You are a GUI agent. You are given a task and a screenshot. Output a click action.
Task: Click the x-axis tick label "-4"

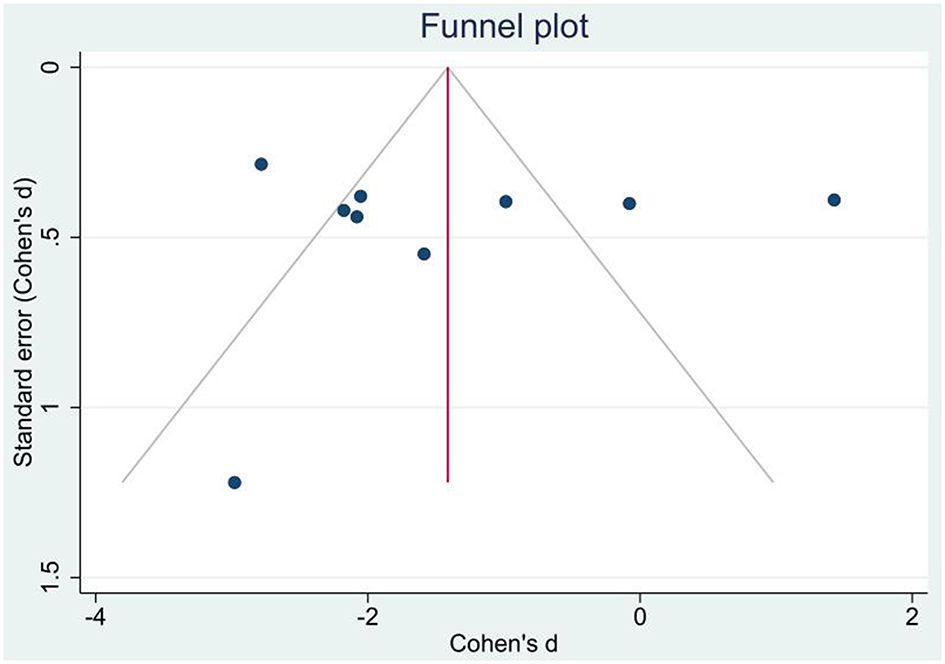coord(95,612)
